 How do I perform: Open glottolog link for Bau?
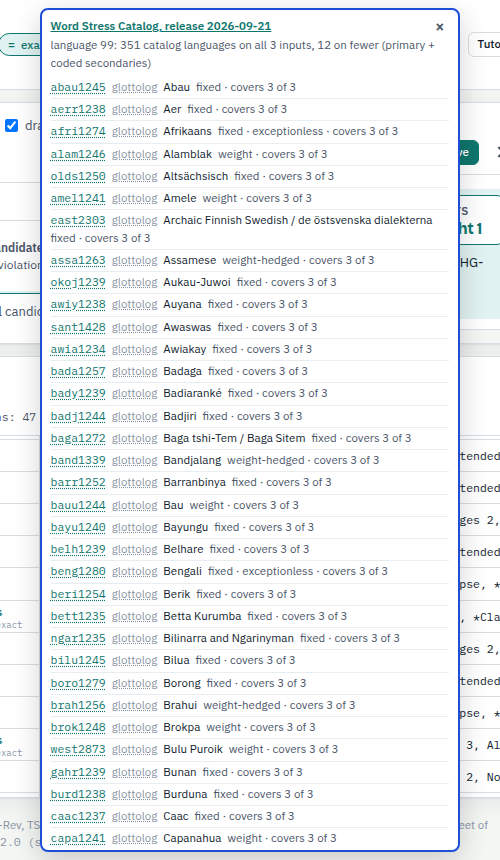tap(135, 505)
